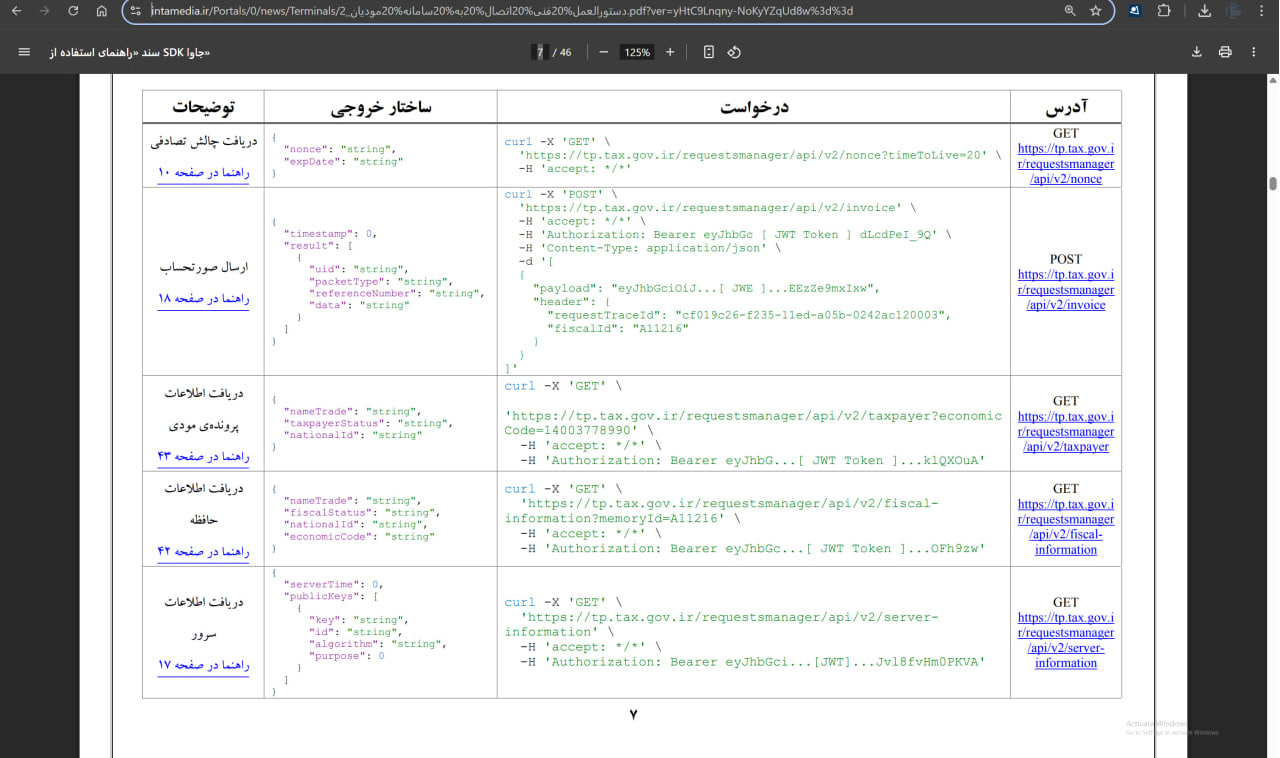Follow guide link to page ۱۰

(x=203, y=173)
